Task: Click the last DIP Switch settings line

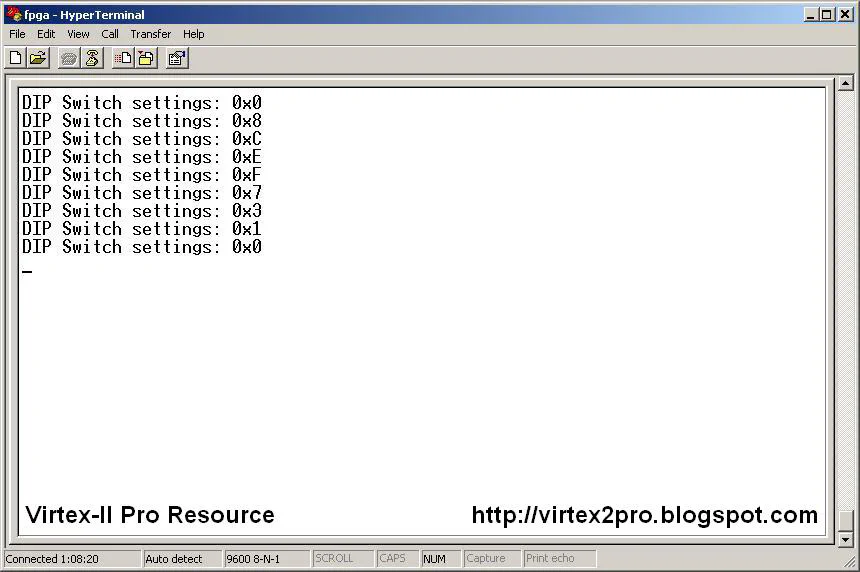Action: tap(142, 247)
